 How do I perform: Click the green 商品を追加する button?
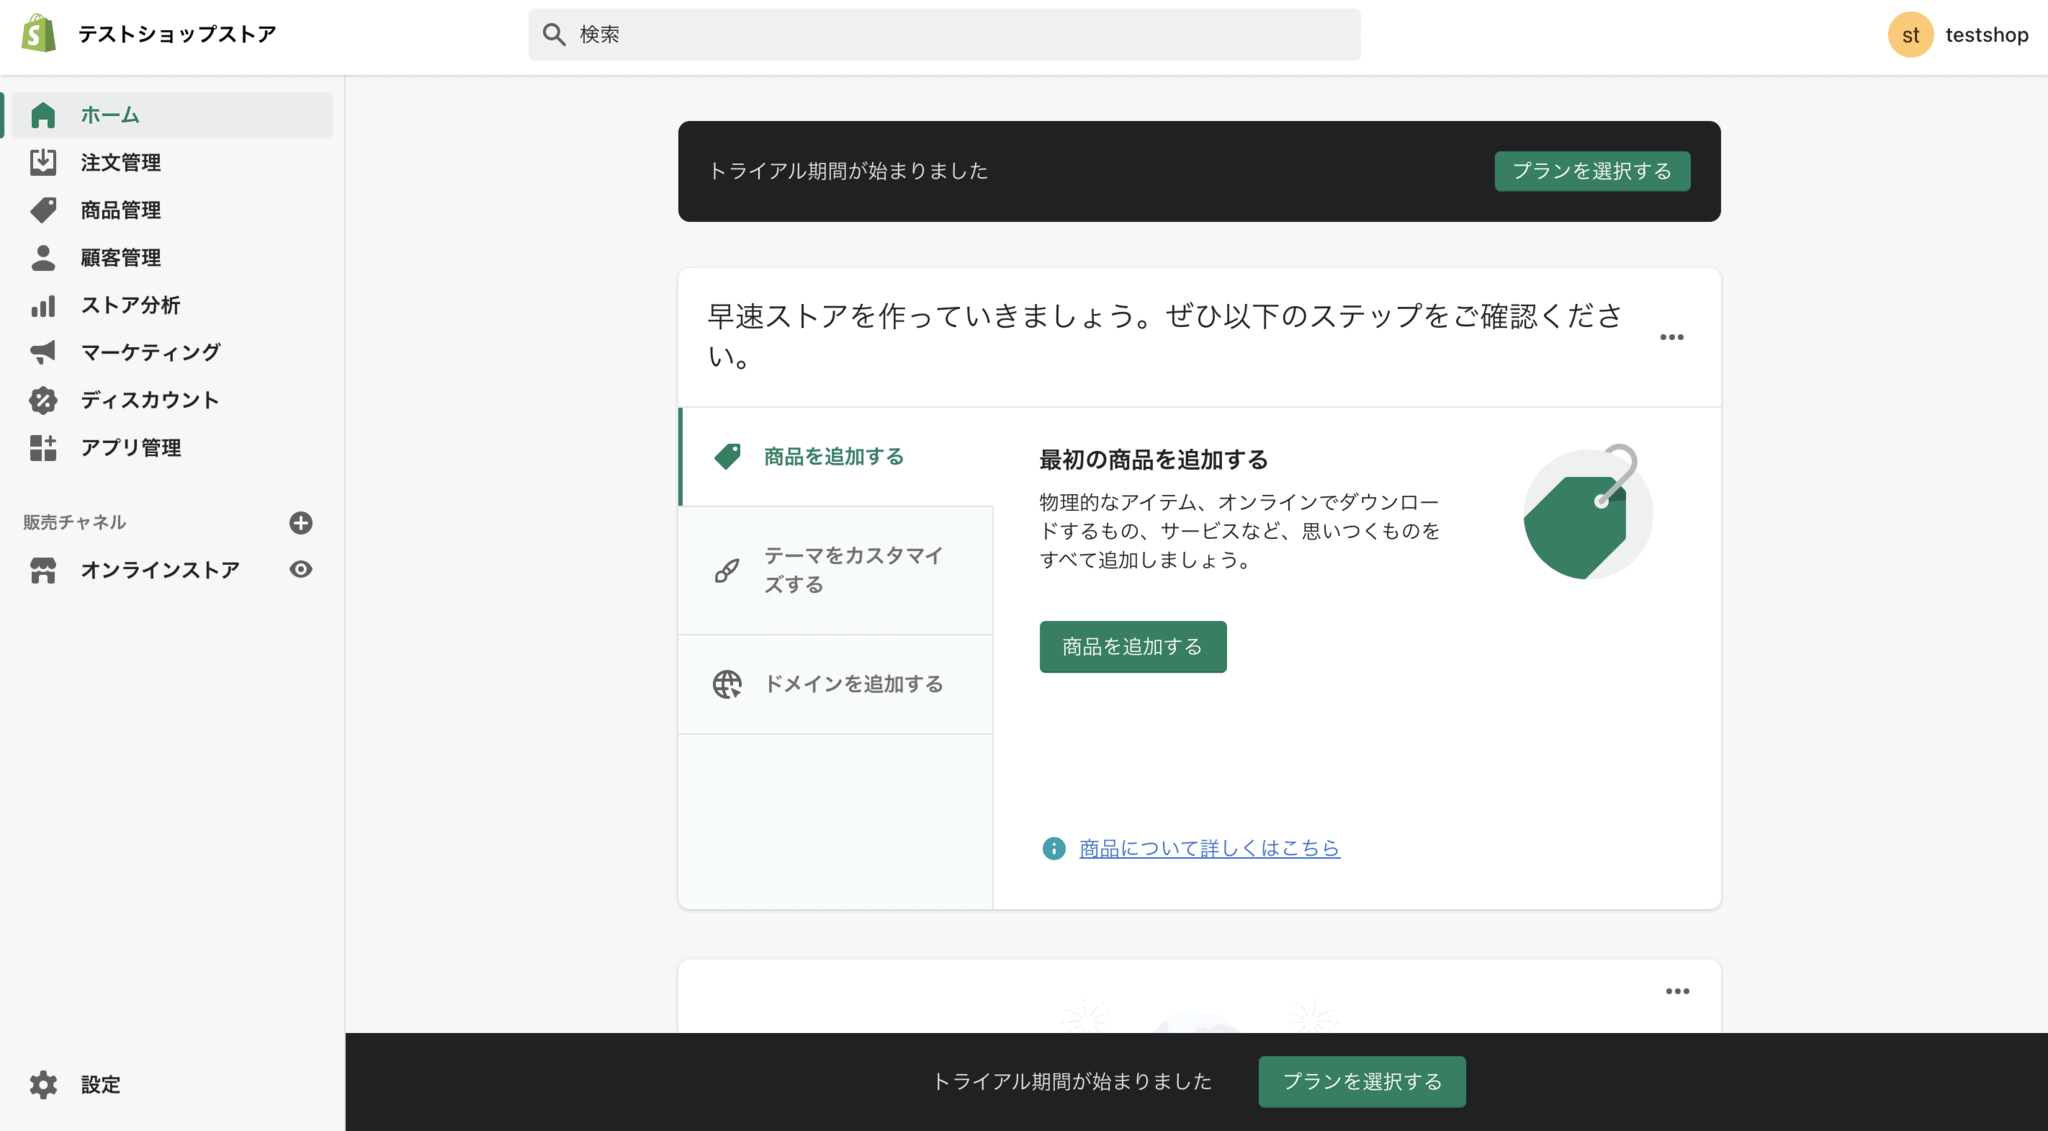[x=1132, y=646]
